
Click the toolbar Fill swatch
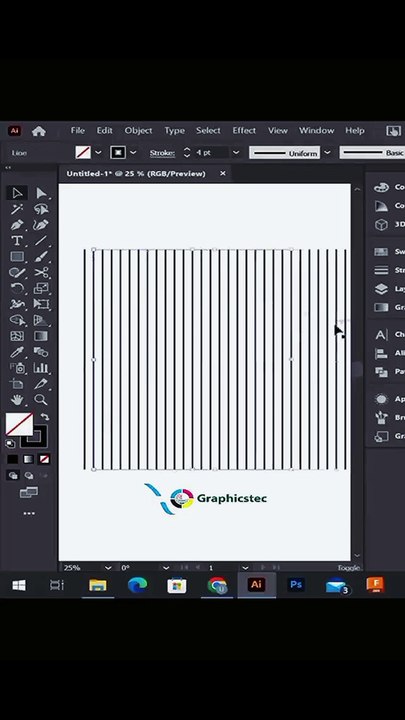(19, 424)
